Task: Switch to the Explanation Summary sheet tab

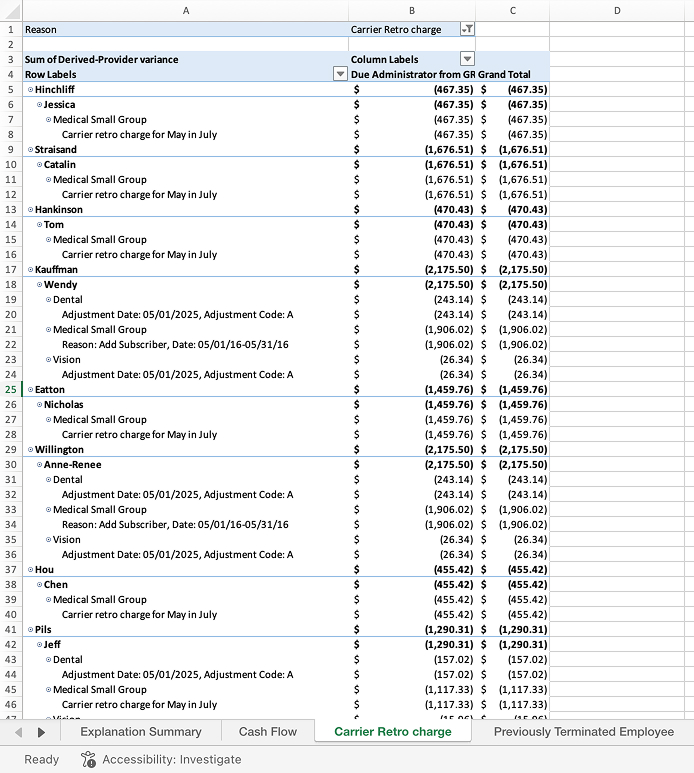Action: click(x=141, y=732)
